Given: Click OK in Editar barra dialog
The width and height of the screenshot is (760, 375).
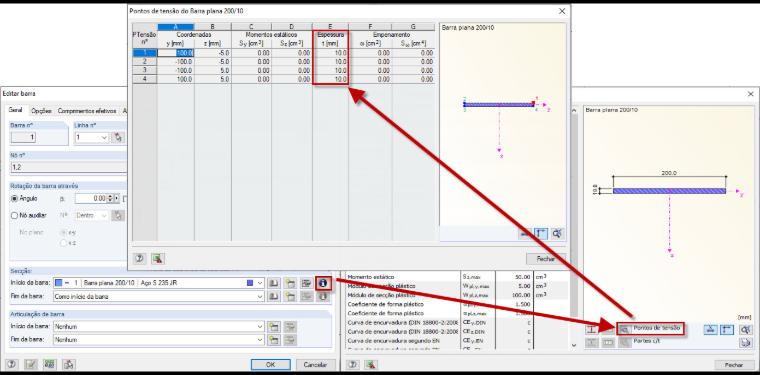Looking at the screenshot, I should (x=271, y=365).
